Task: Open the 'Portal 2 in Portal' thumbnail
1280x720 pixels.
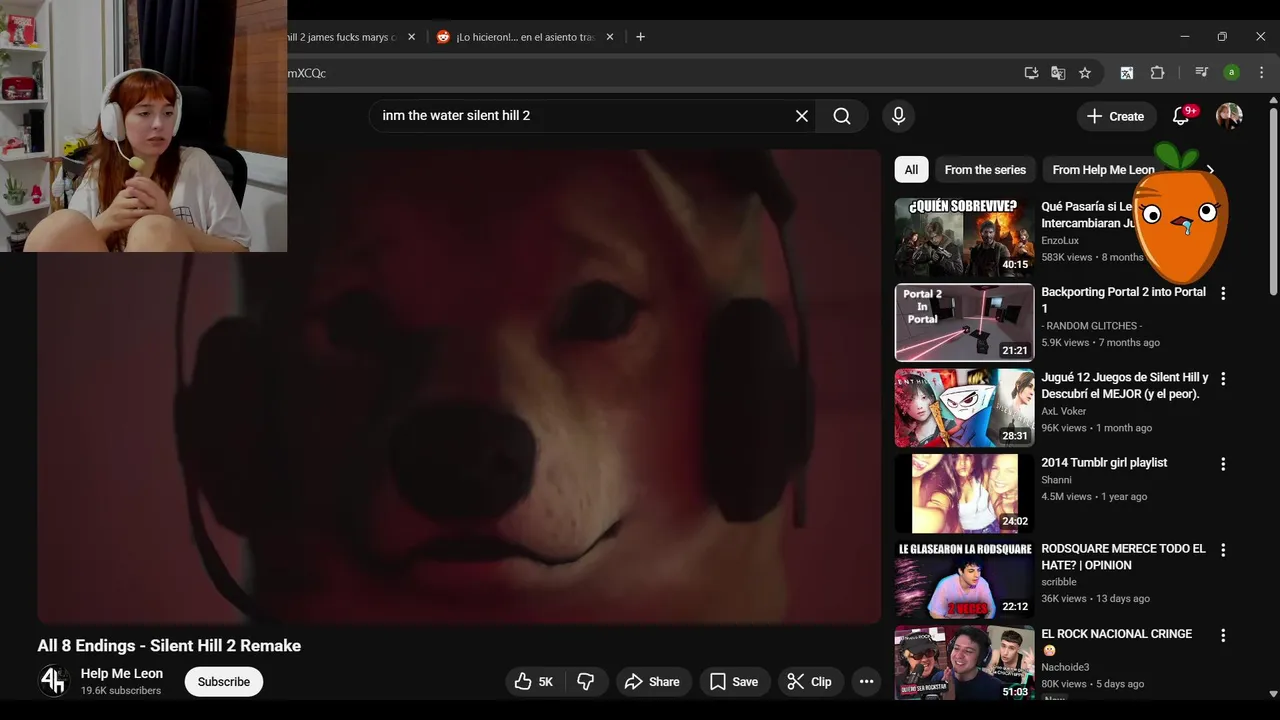Action: 964,322
